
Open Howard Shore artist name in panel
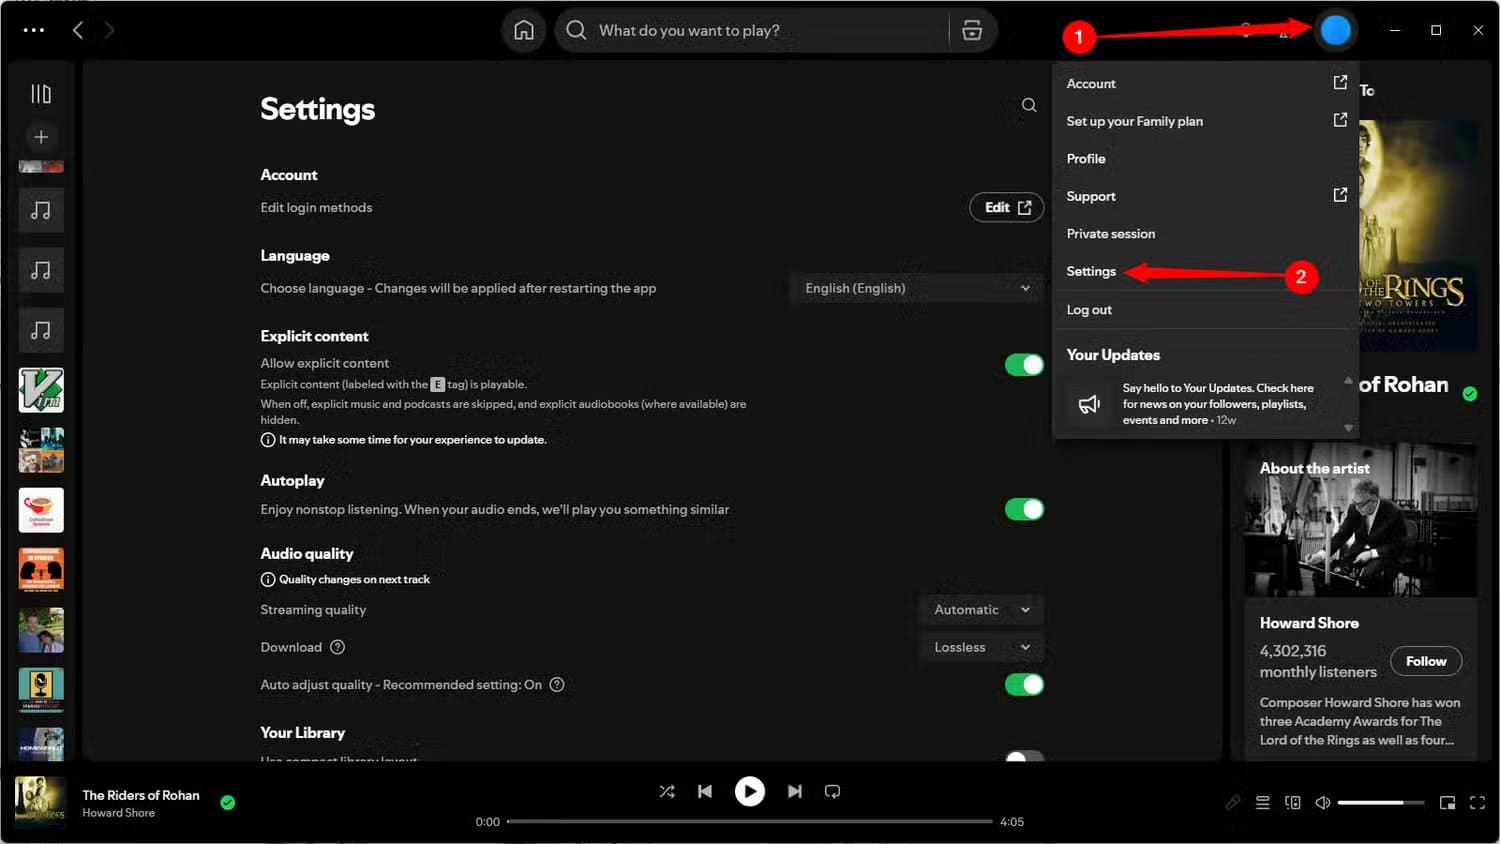point(1309,623)
